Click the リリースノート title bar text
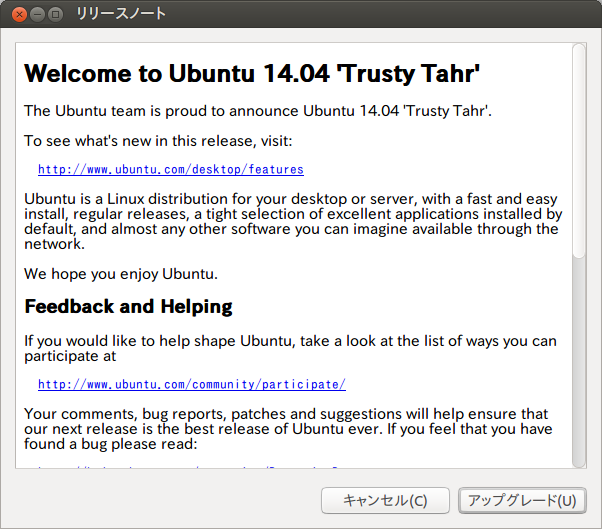 [x=121, y=14]
